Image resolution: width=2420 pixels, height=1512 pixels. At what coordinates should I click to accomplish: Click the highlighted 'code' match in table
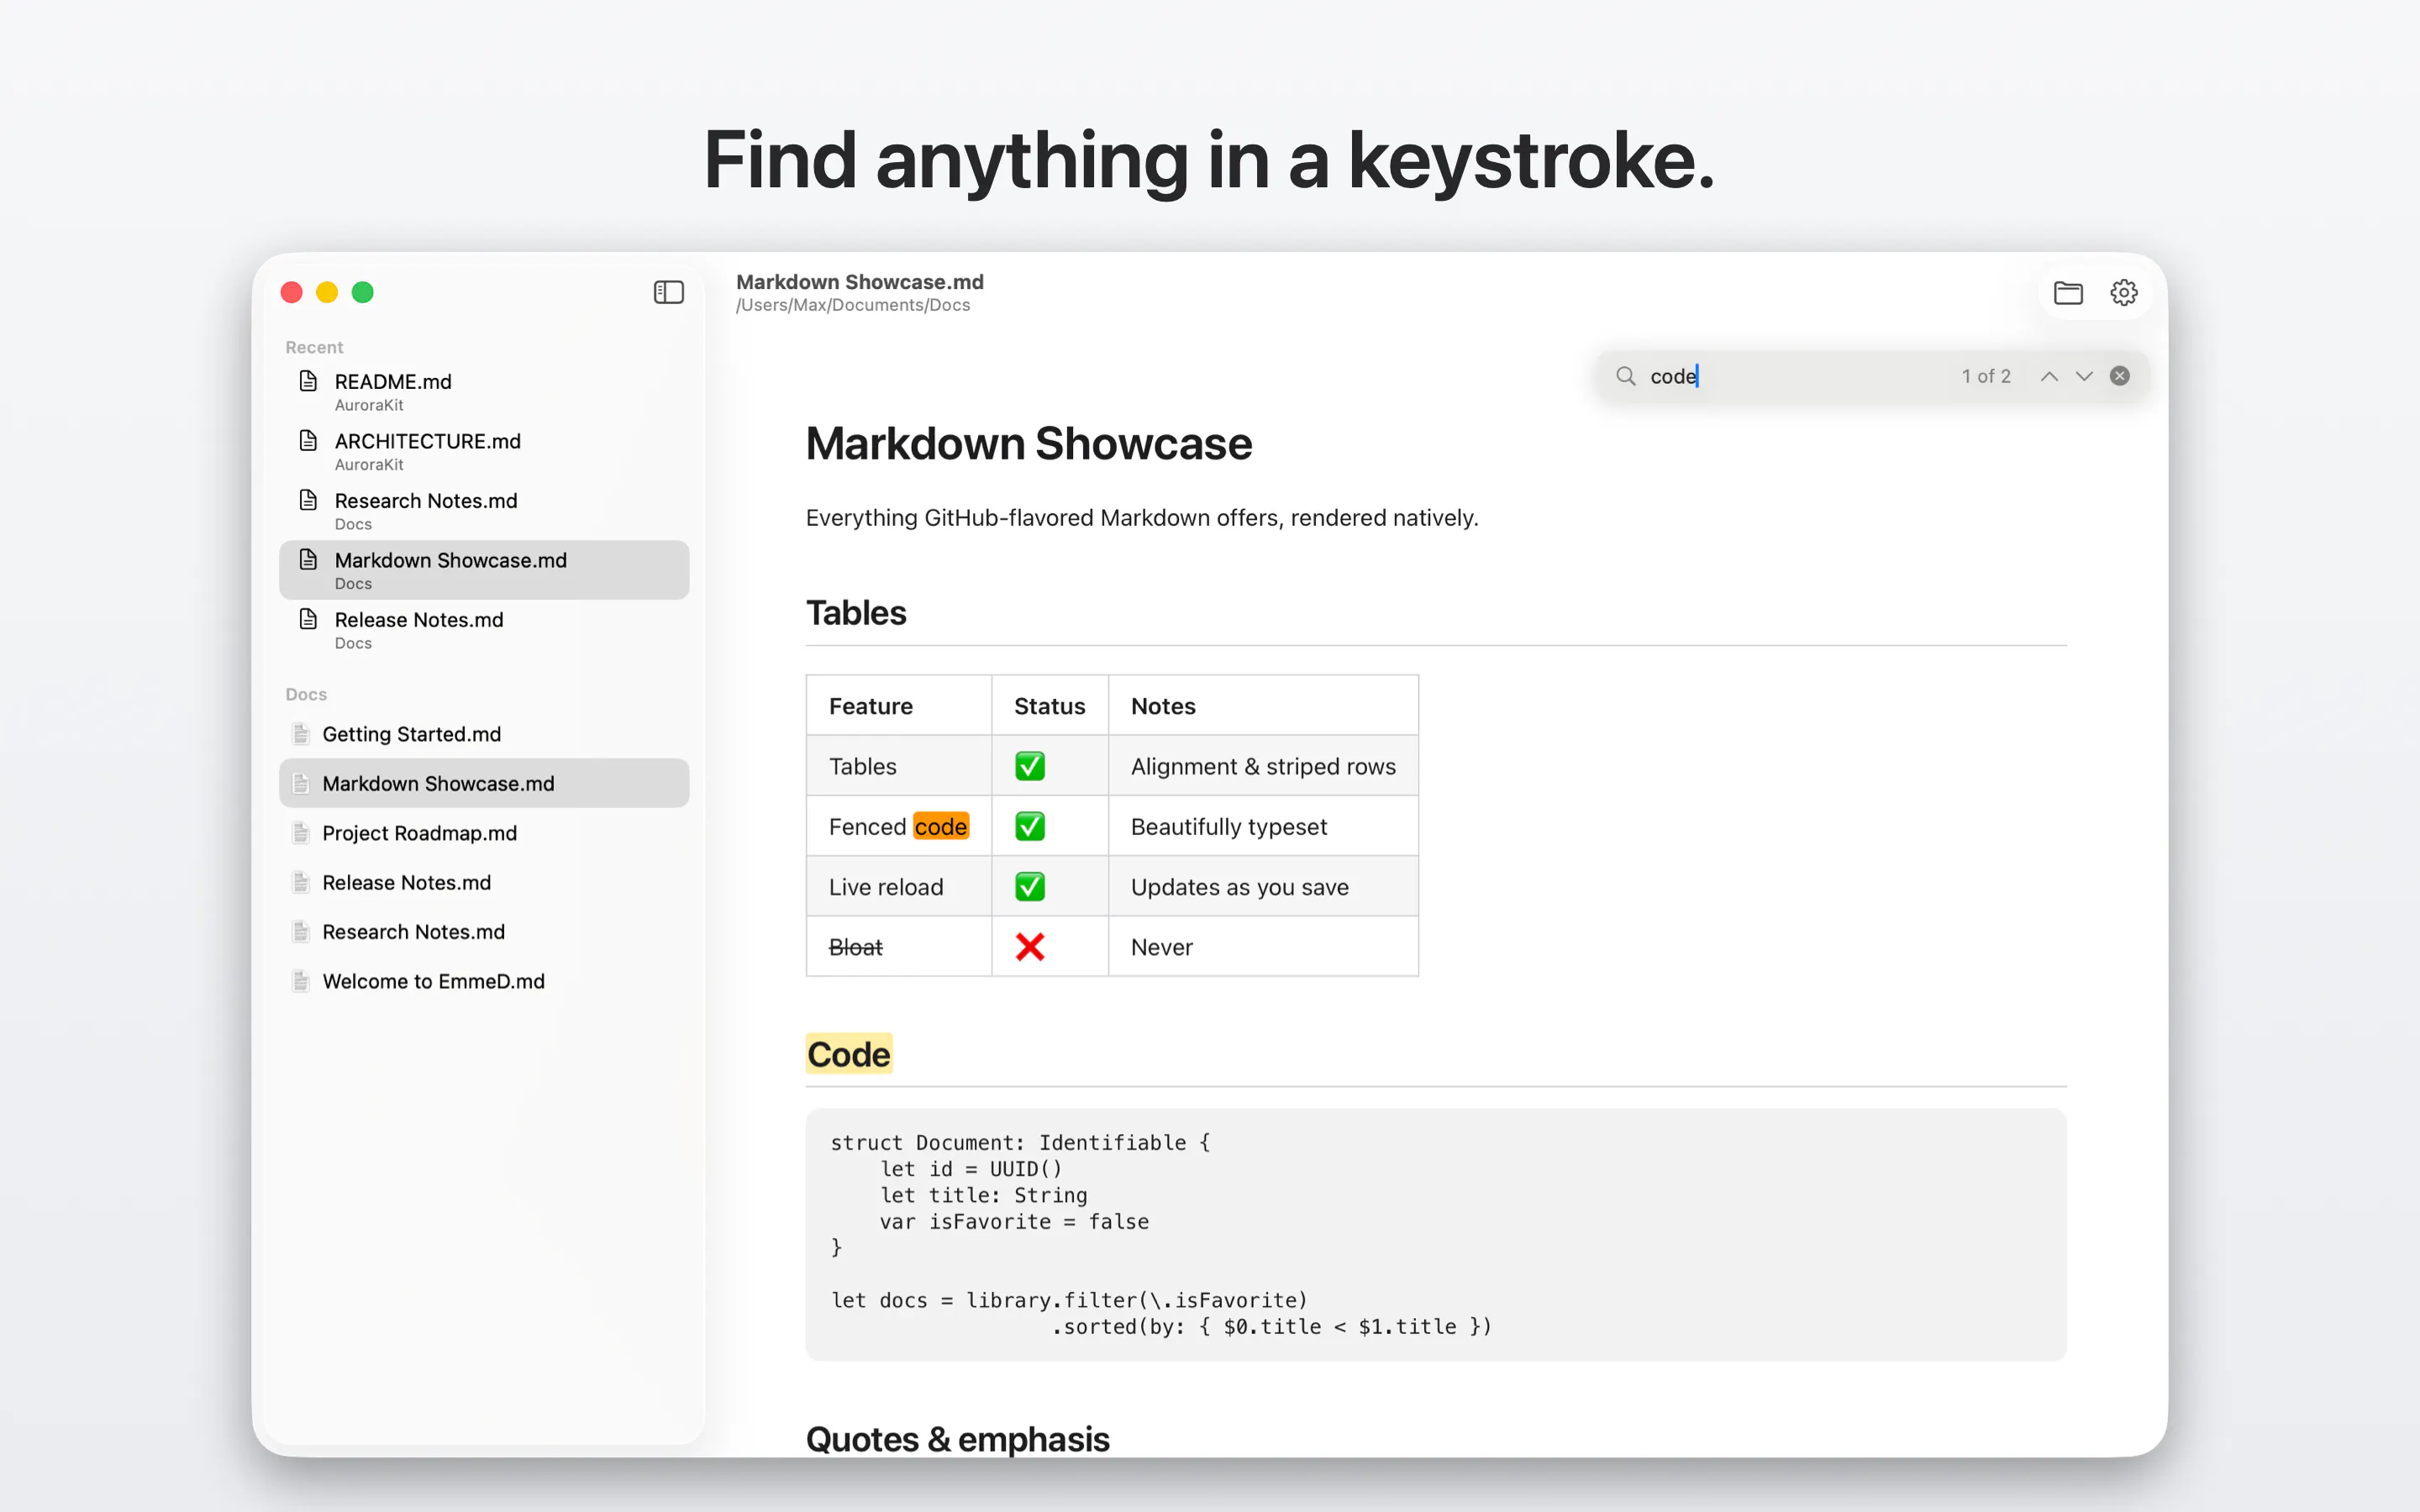[x=940, y=826]
